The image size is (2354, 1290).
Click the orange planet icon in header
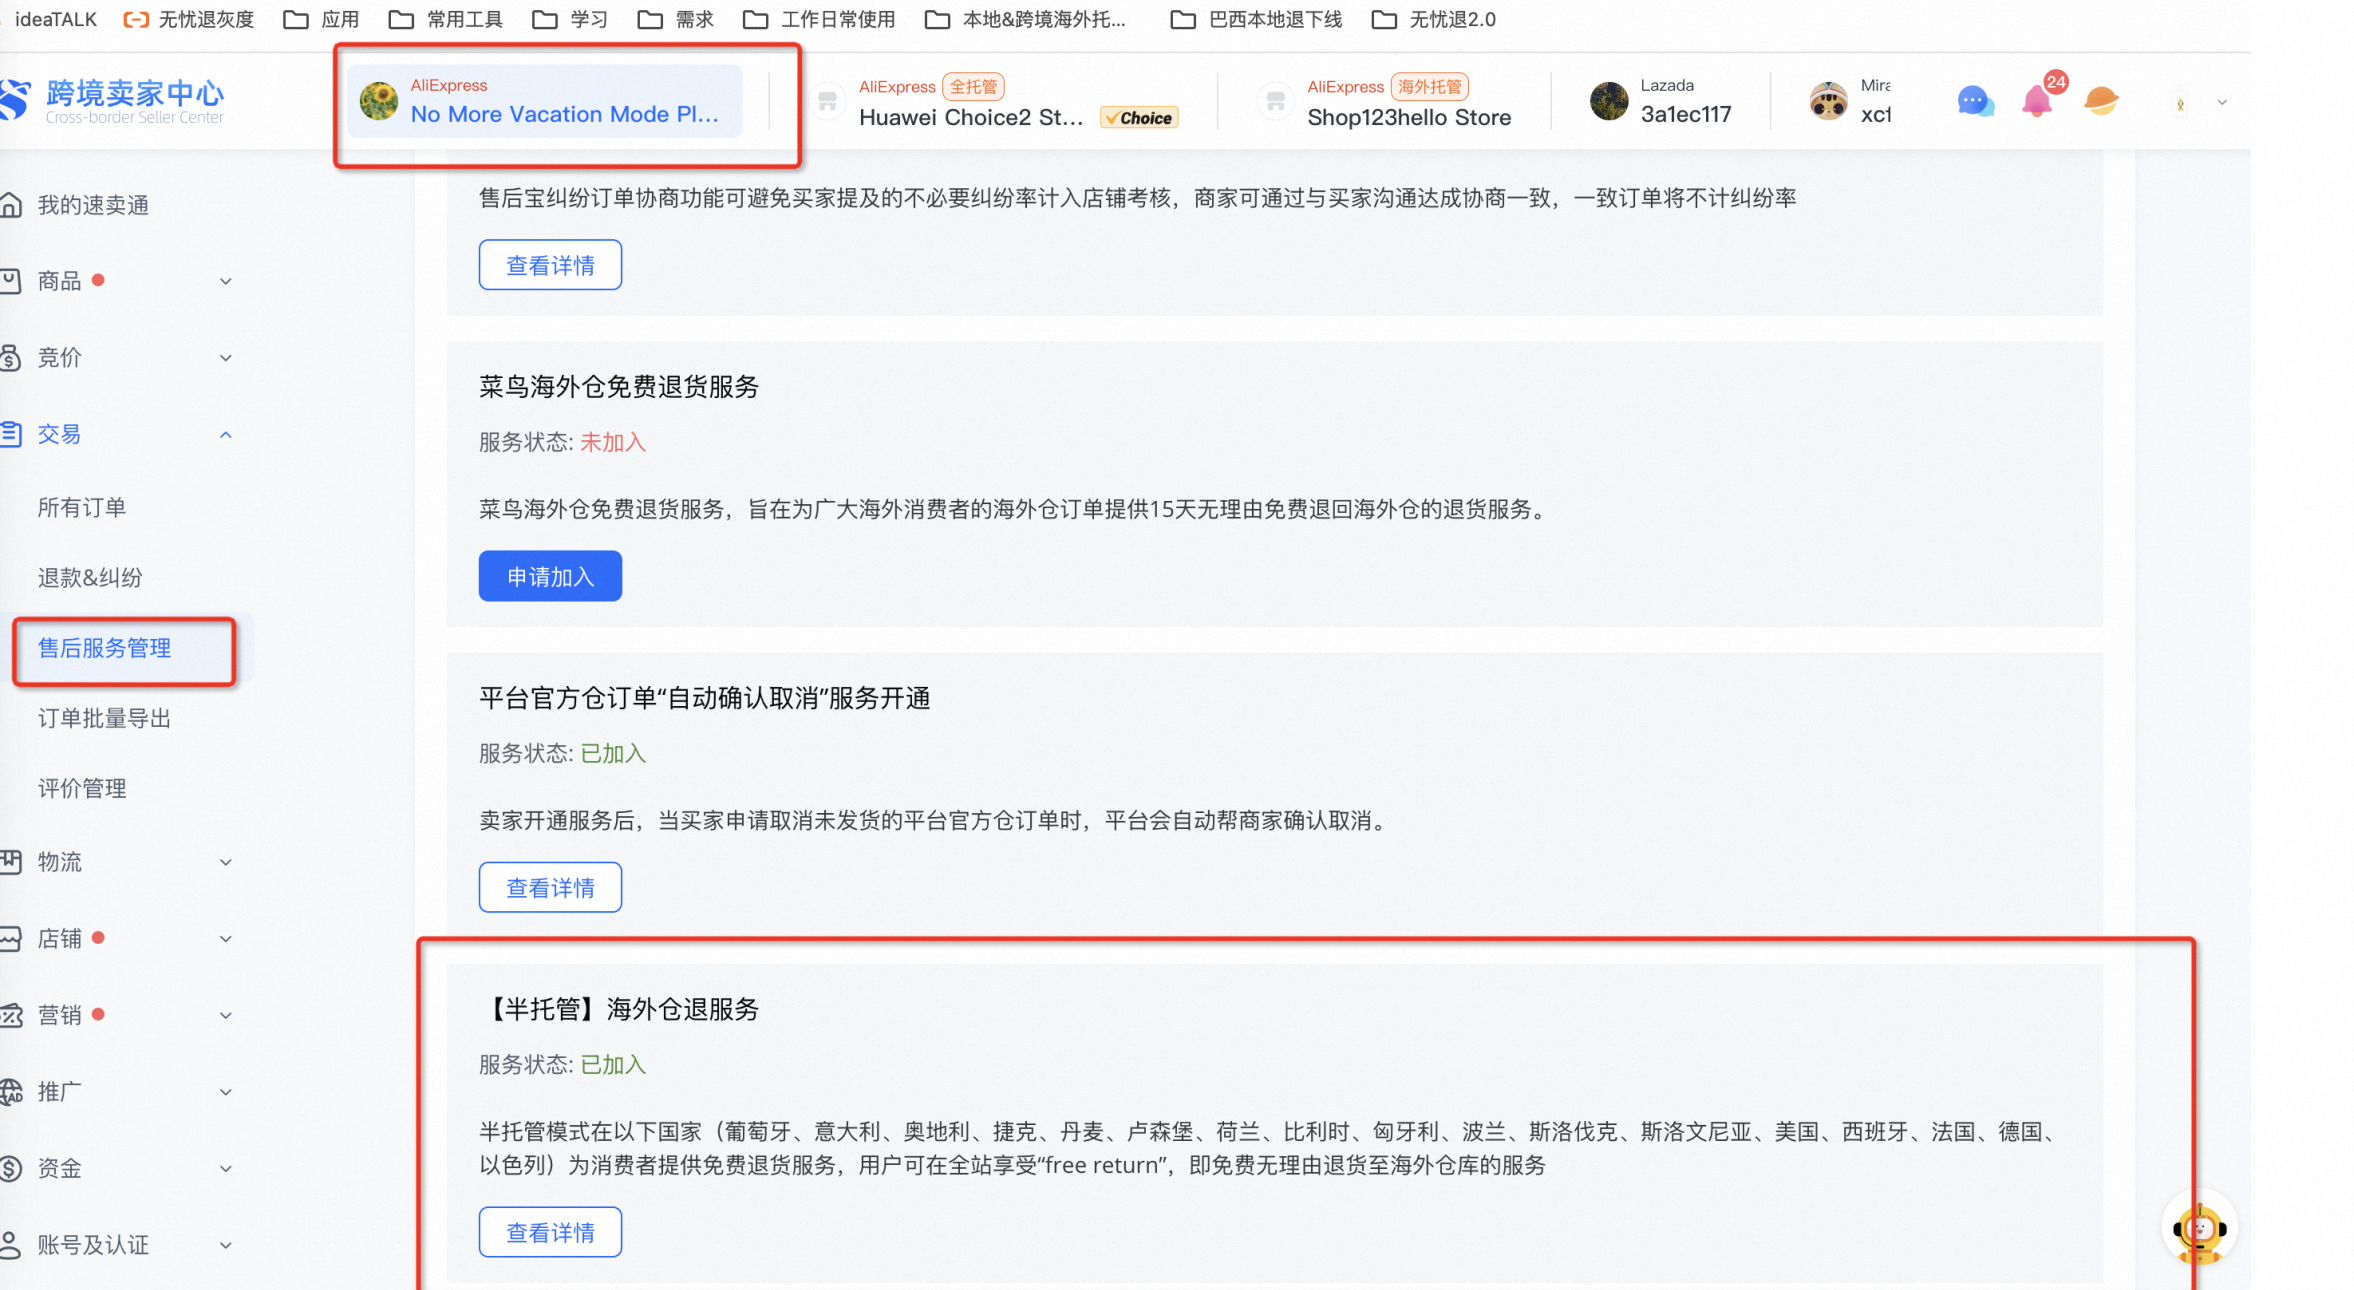pyautogui.click(x=2102, y=101)
